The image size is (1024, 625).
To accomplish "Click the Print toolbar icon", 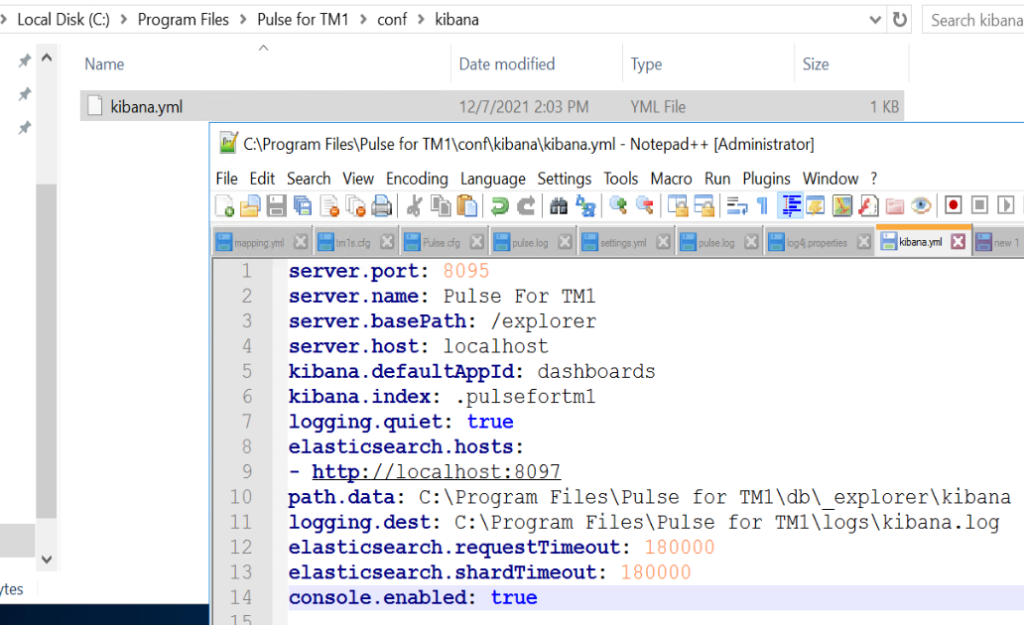I will [x=381, y=206].
